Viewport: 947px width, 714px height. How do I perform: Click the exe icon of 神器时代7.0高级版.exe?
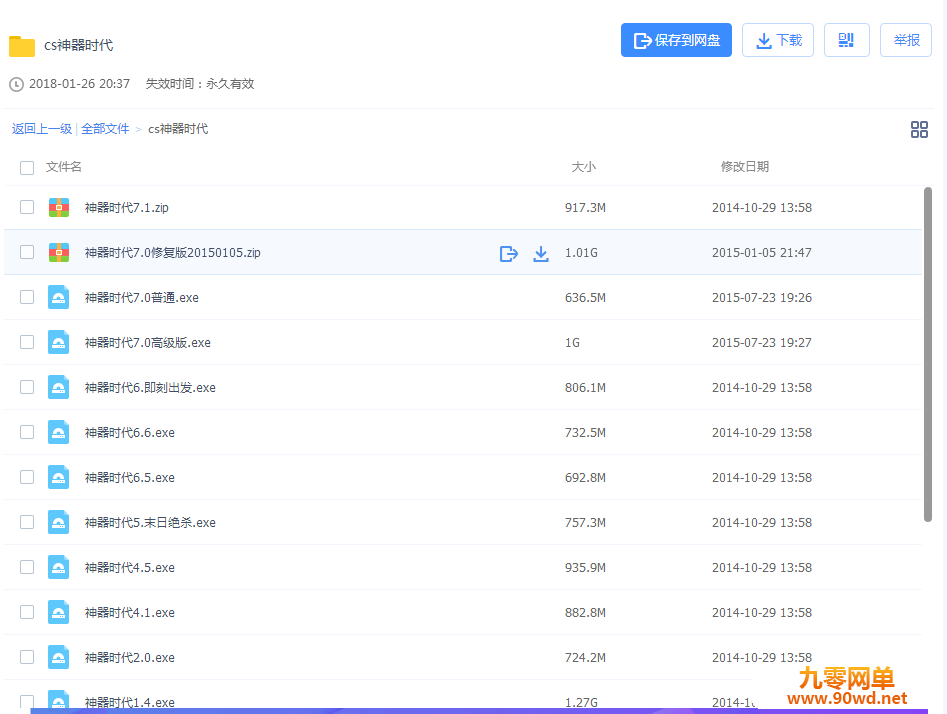[59, 342]
